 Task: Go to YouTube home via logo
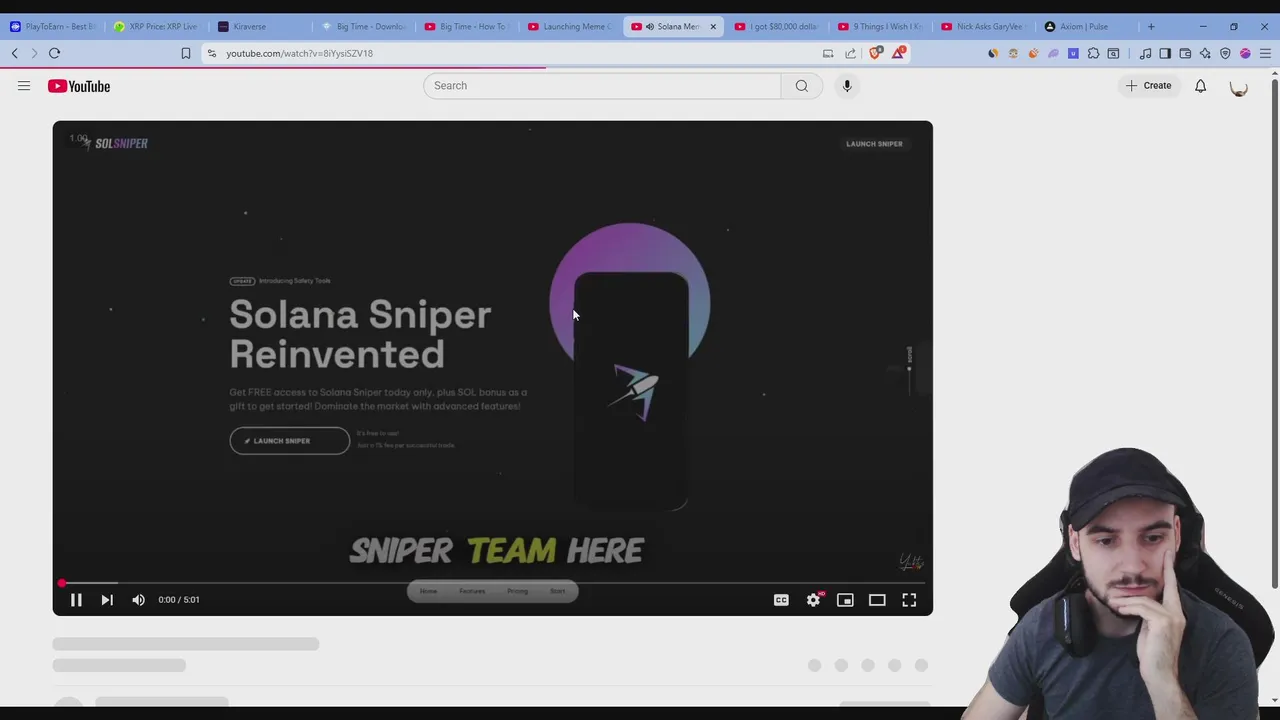79,86
